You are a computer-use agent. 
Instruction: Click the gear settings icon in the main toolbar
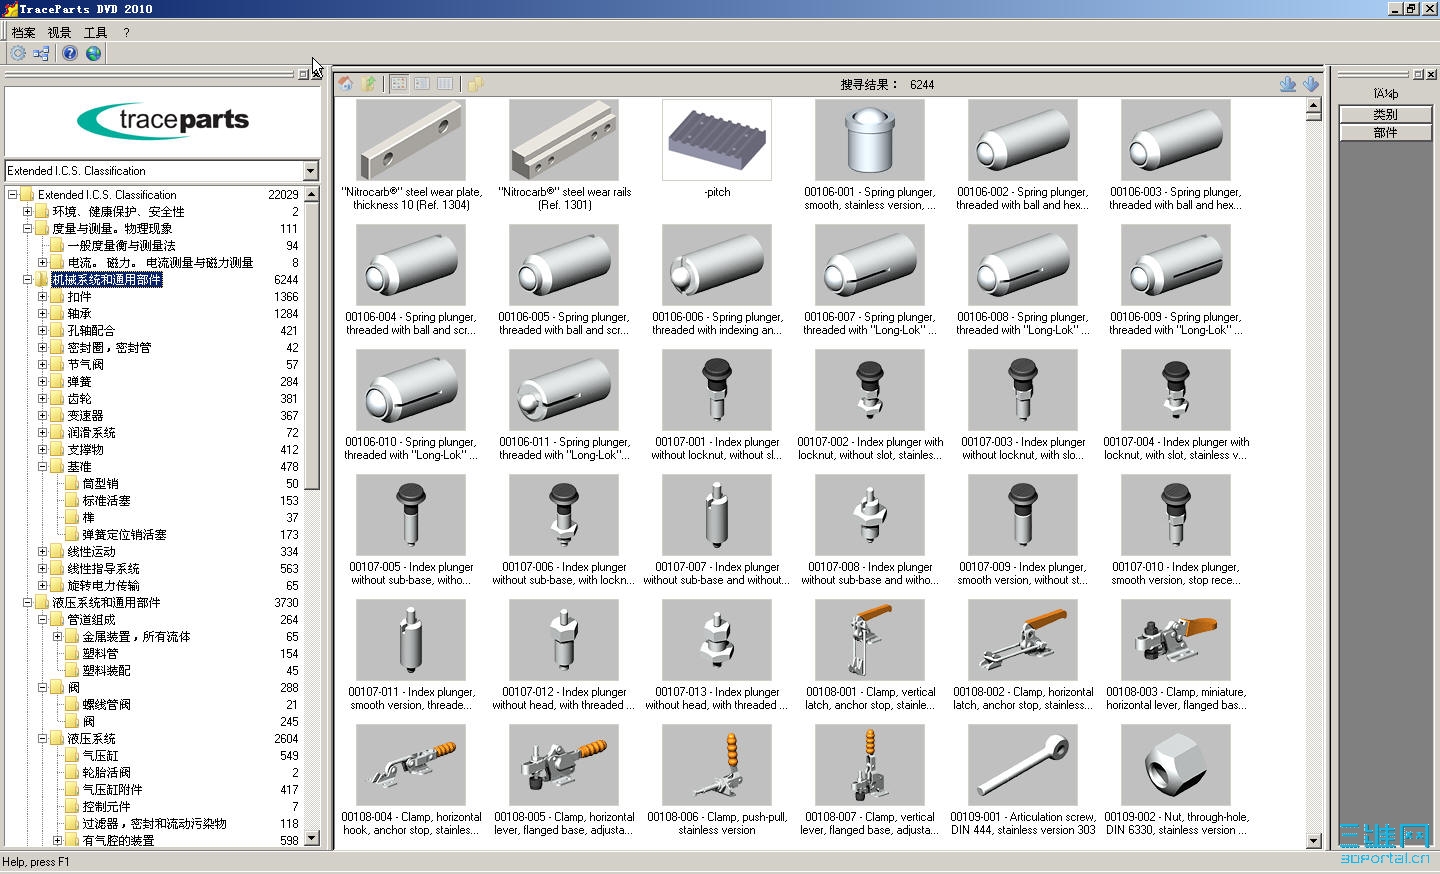tap(18, 53)
